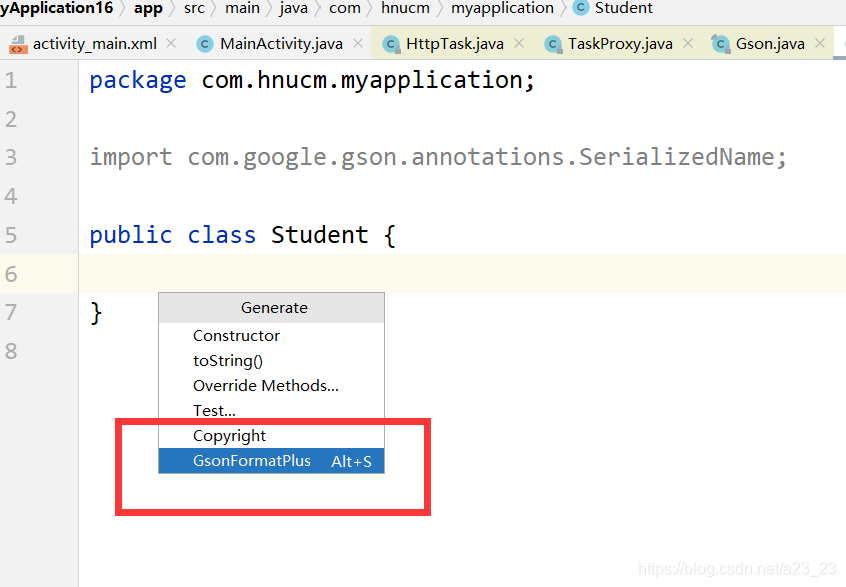Open the MainActivity.java tab
This screenshot has width=846, height=587.
pos(281,44)
